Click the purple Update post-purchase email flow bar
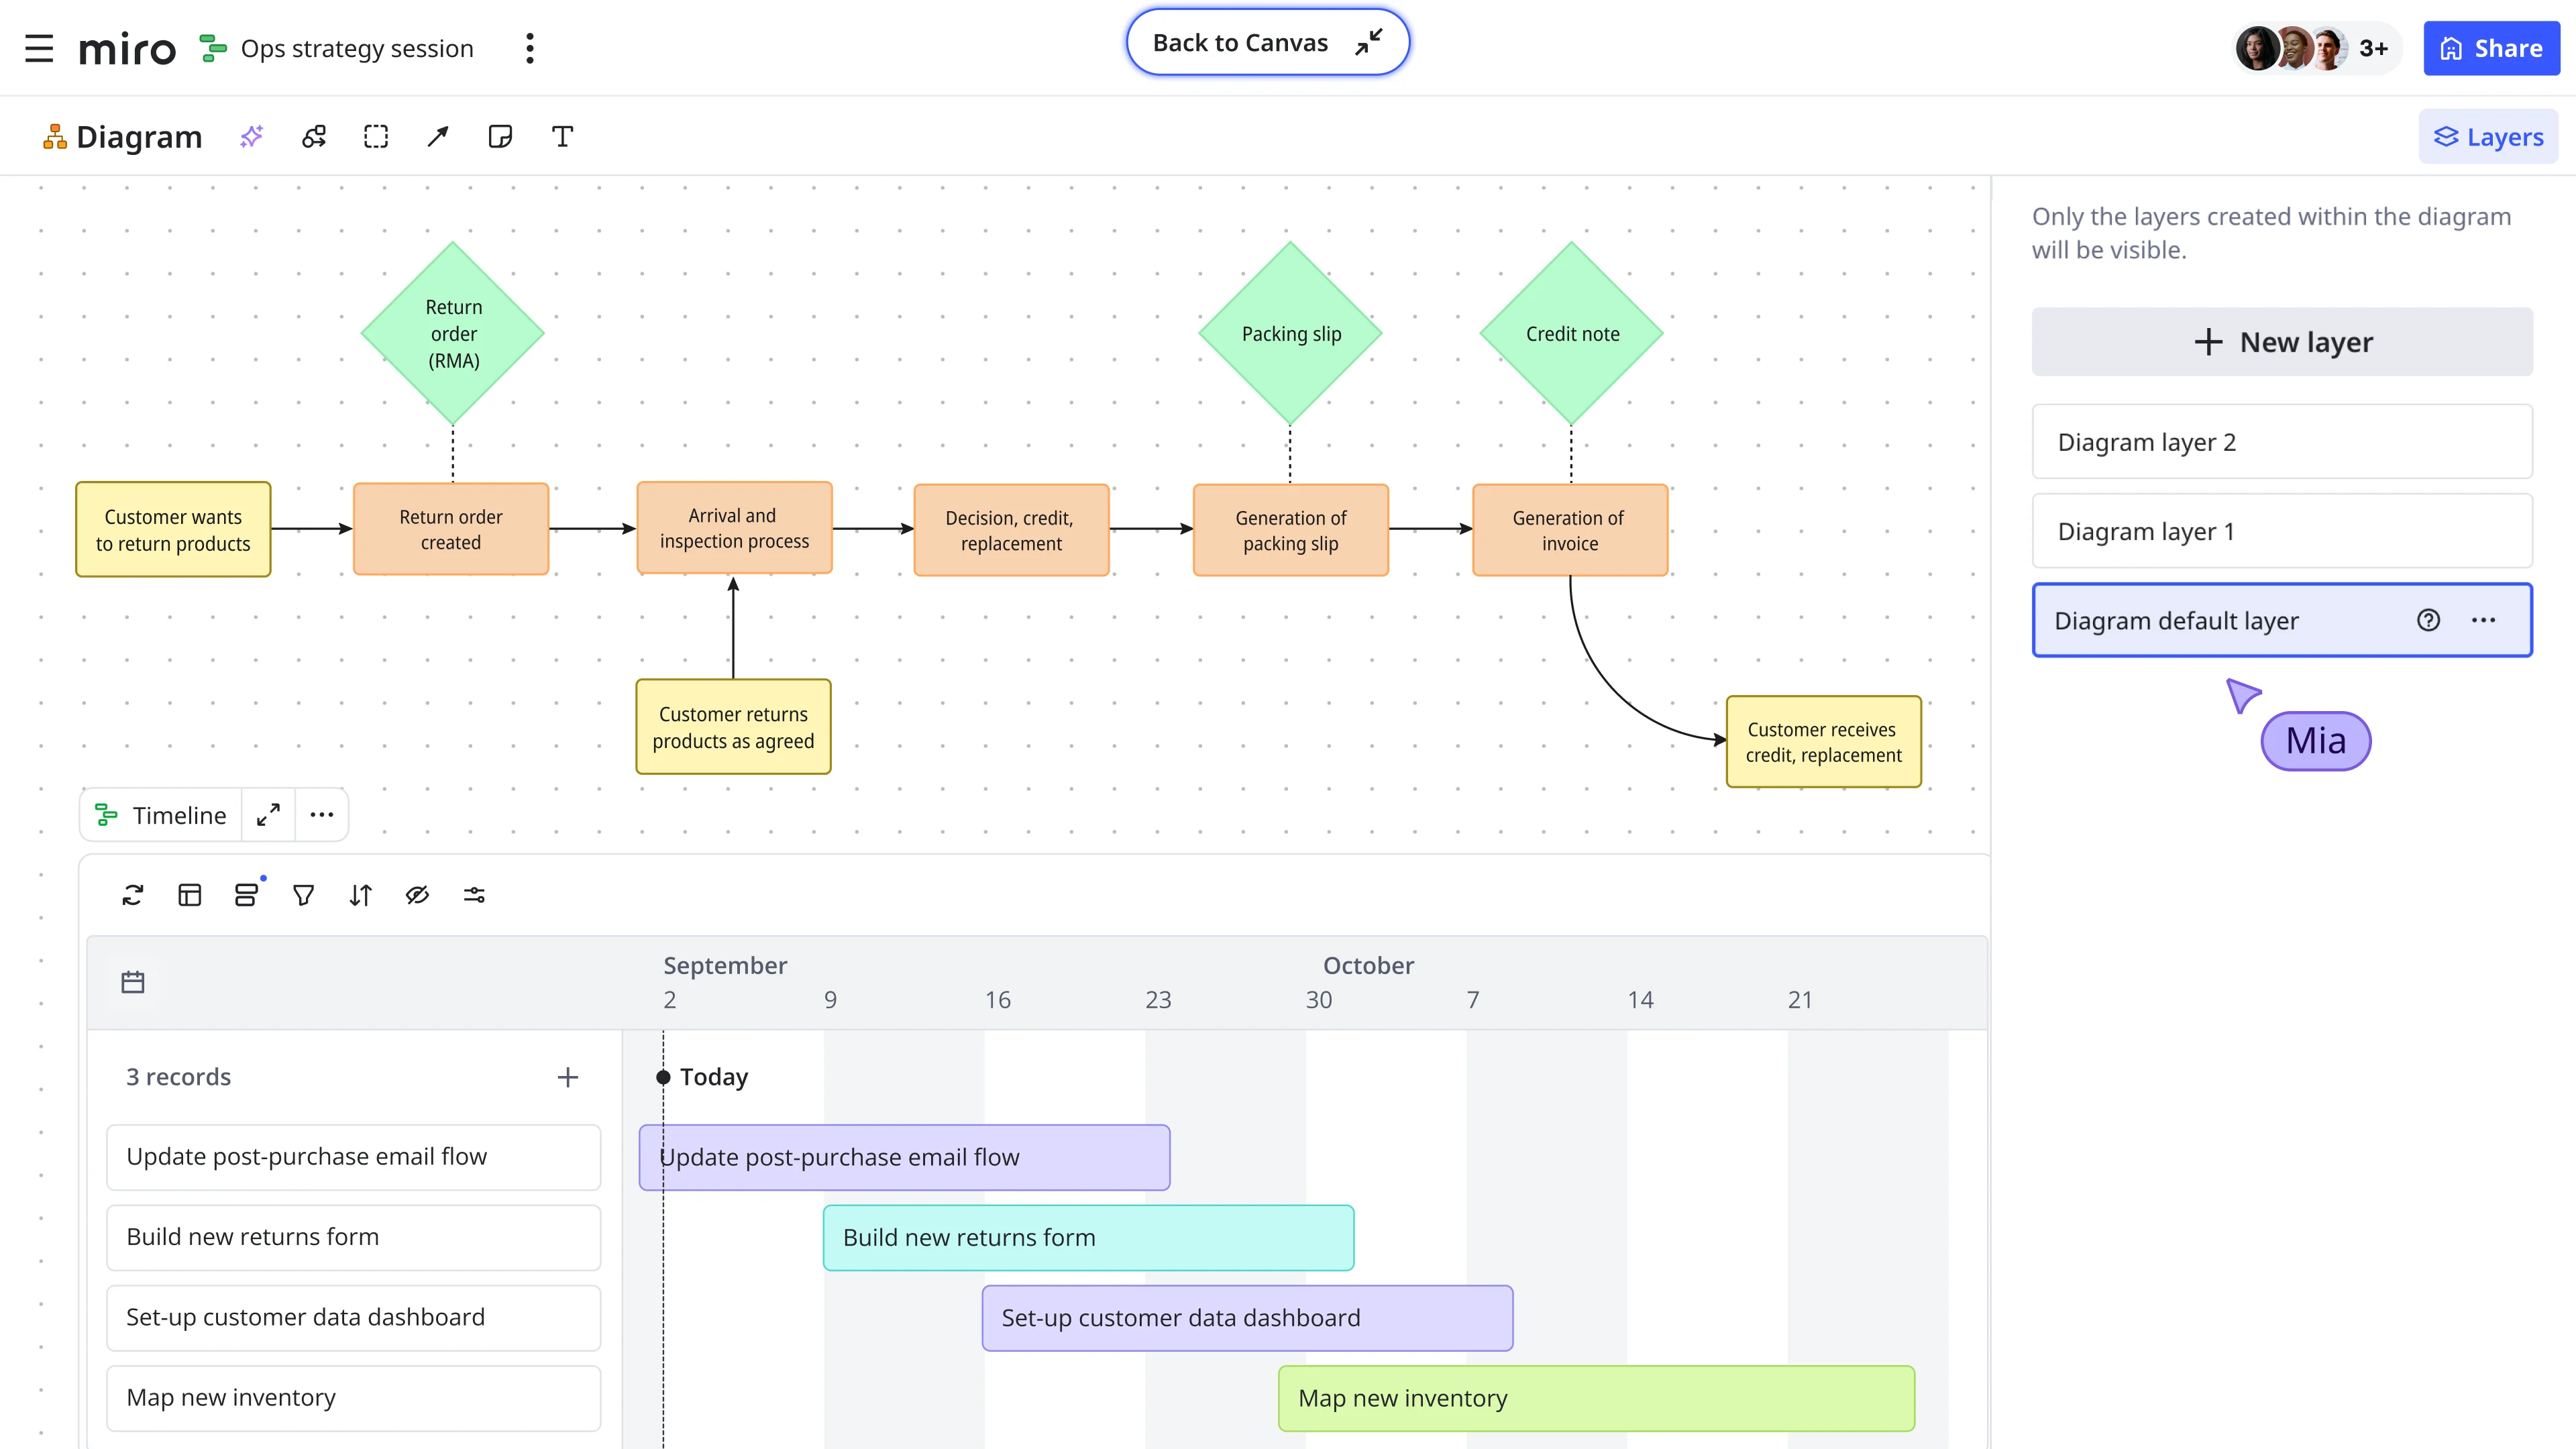 tap(904, 1157)
